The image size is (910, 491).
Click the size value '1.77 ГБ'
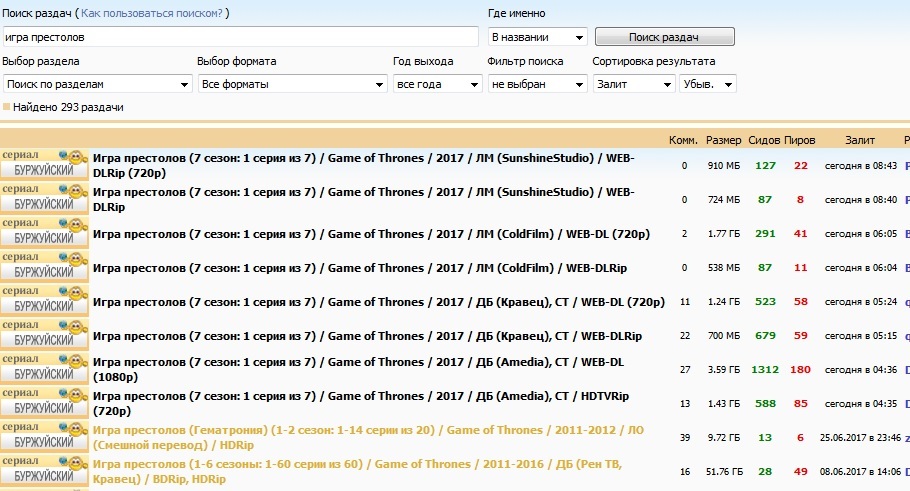[724, 234]
